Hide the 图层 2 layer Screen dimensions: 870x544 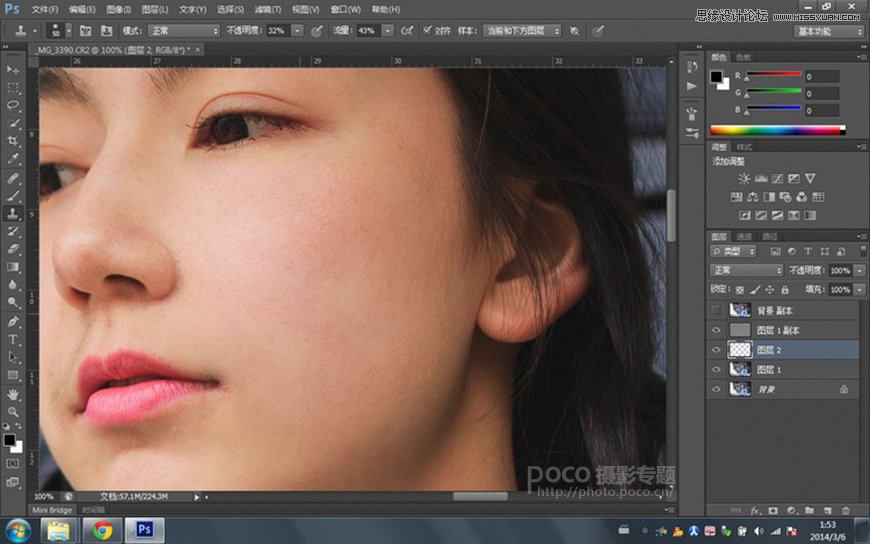tap(716, 350)
